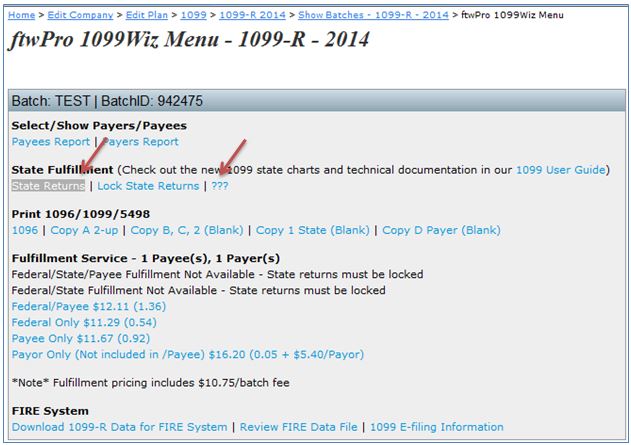Click the 'Select/Show Payers/Payees' heading

pyautogui.click(x=99, y=126)
